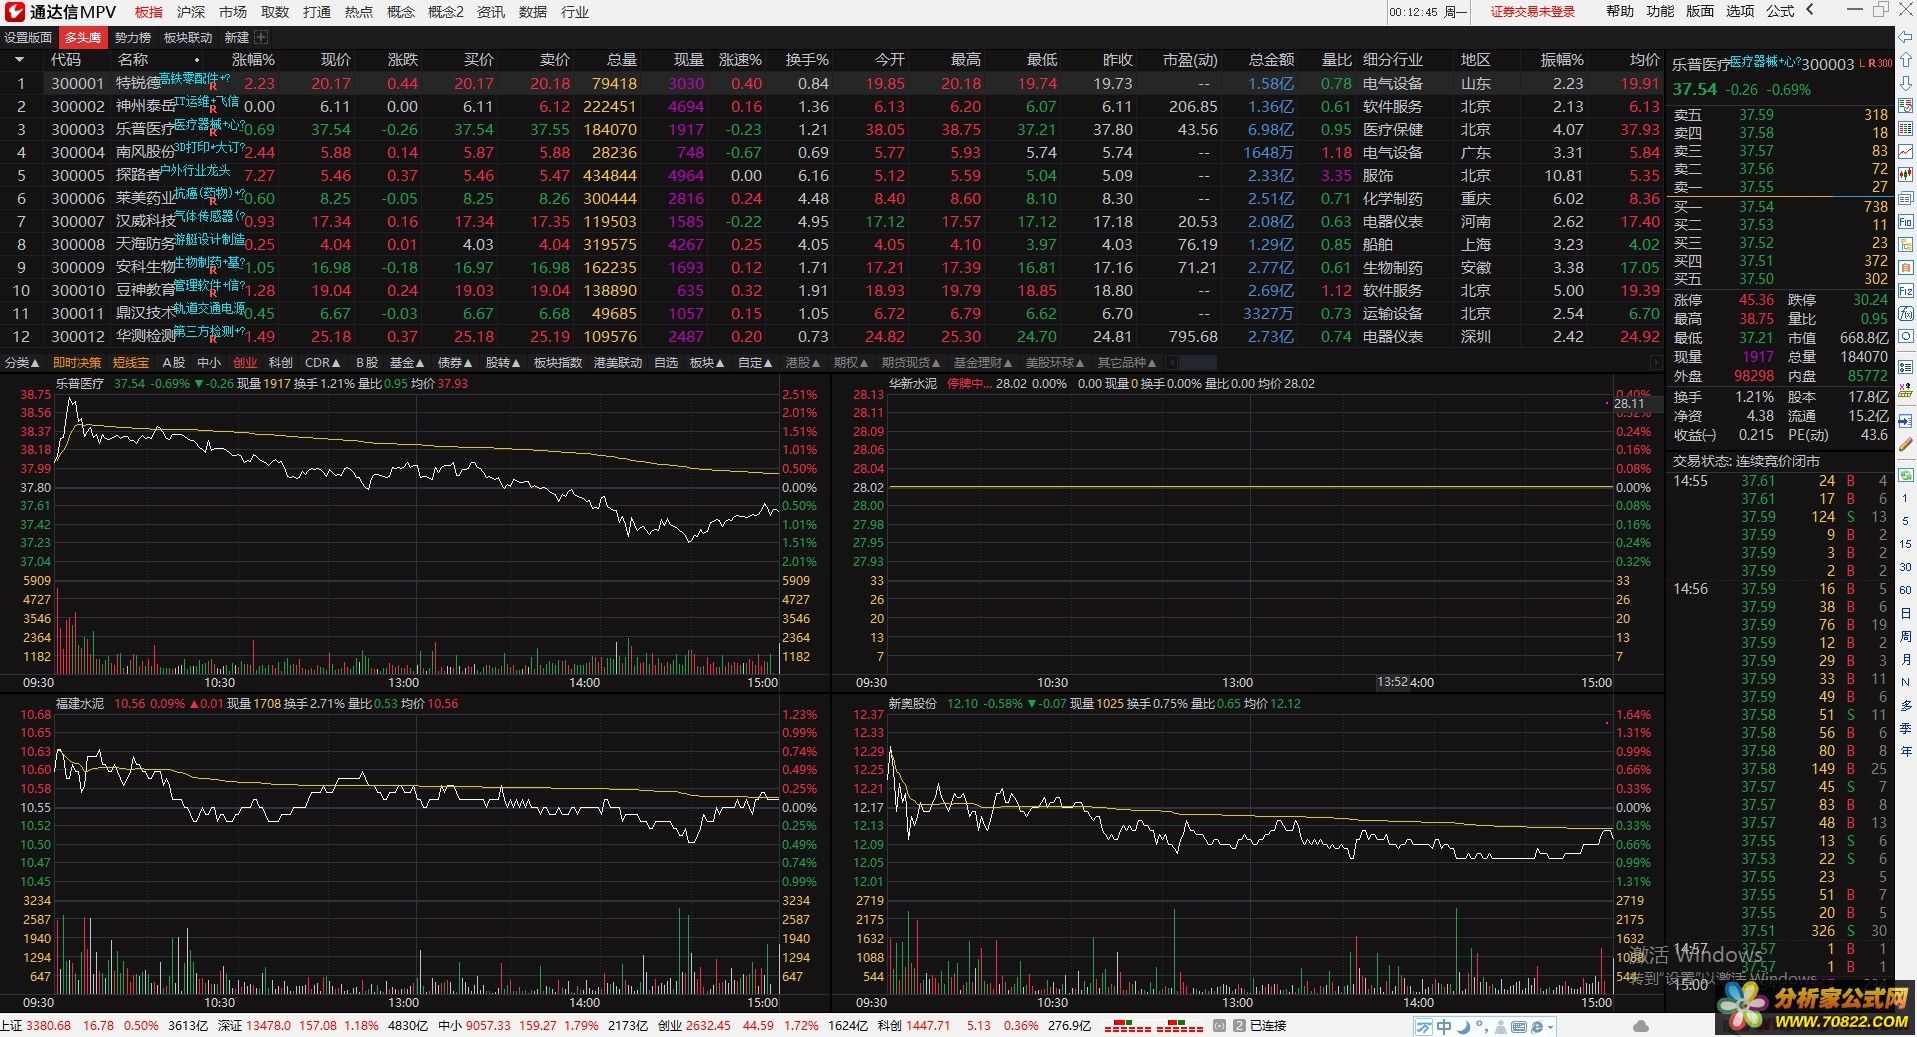Open the pencil drawing tool icon
The width and height of the screenshot is (1917, 1037).
coord(1905,444)
